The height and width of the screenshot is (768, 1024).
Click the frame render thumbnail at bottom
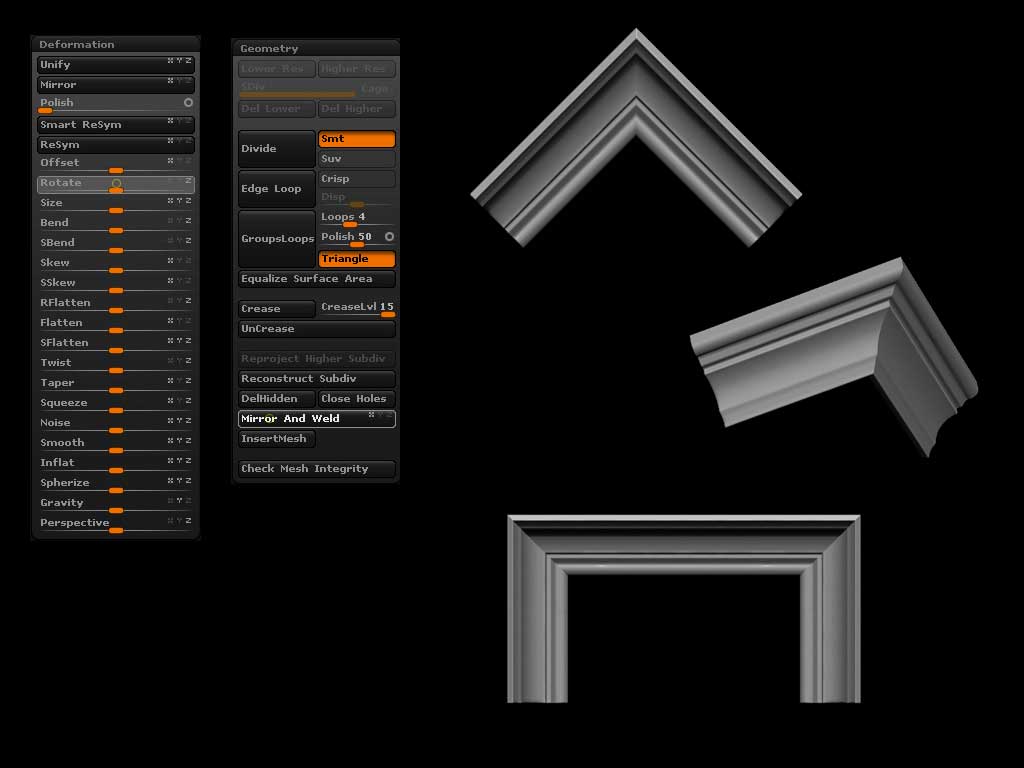tap(683, 608)
